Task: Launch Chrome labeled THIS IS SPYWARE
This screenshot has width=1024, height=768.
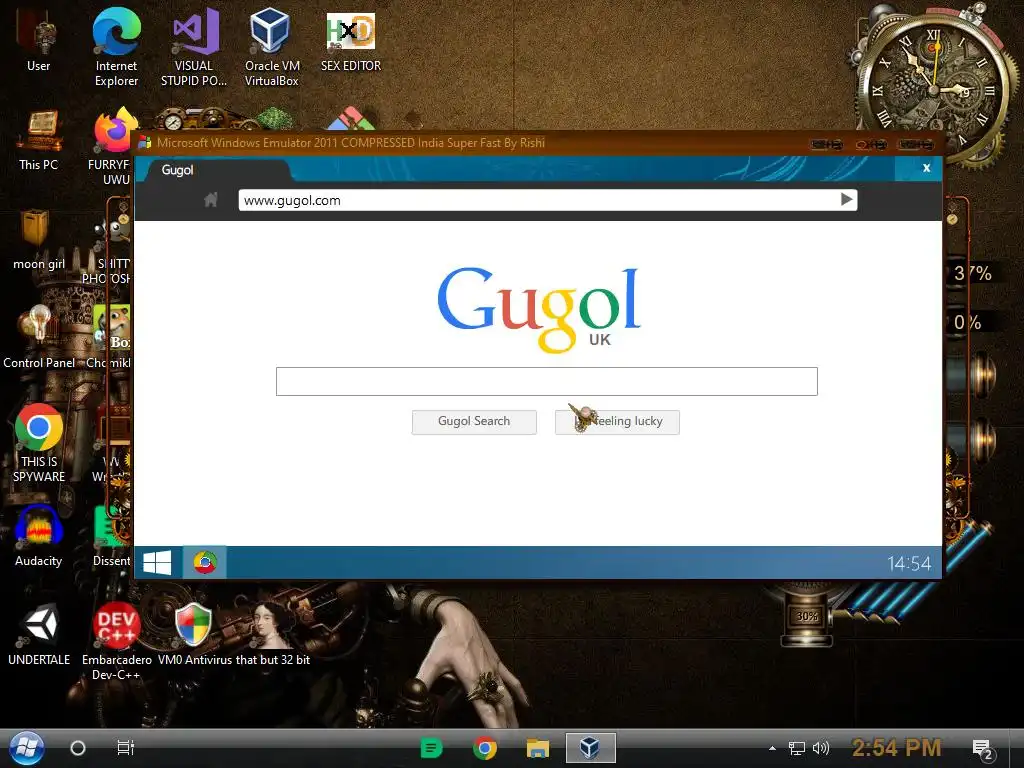Action: 39,443
